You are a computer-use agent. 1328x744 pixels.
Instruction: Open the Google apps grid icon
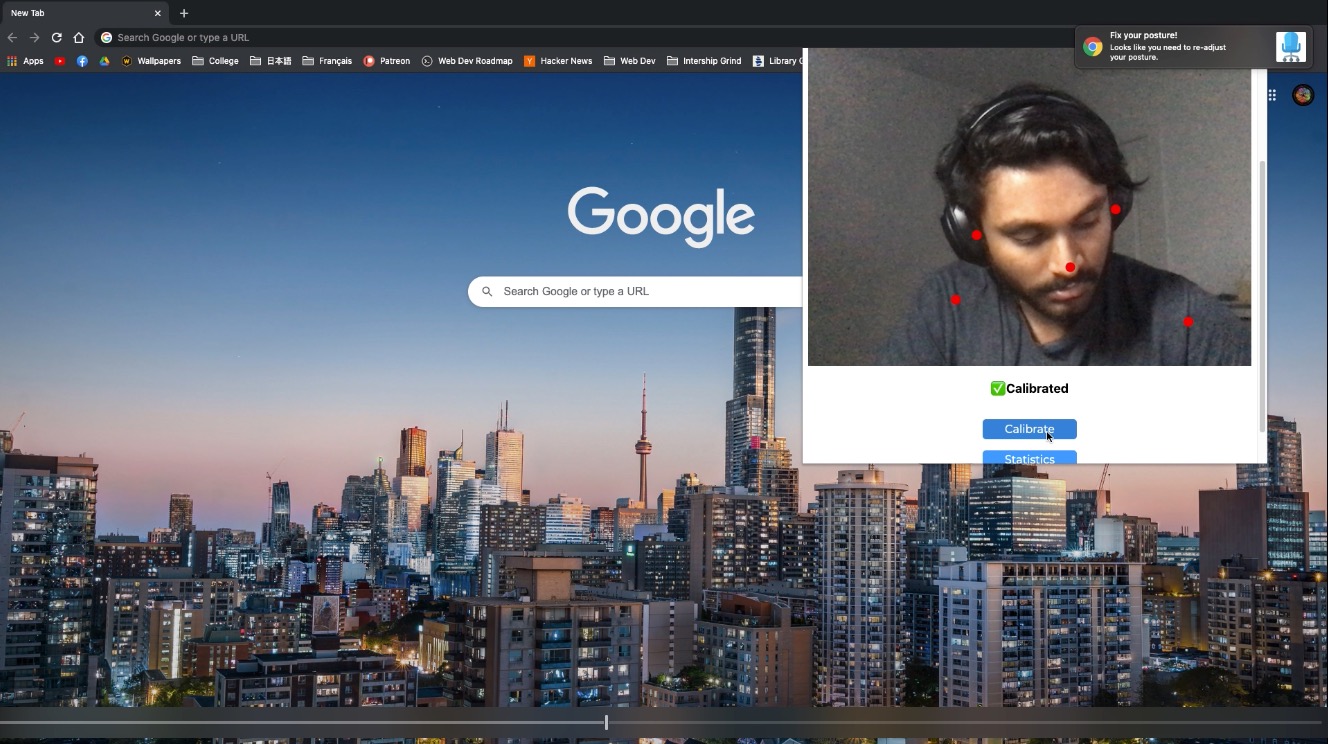pos(1272,95)
